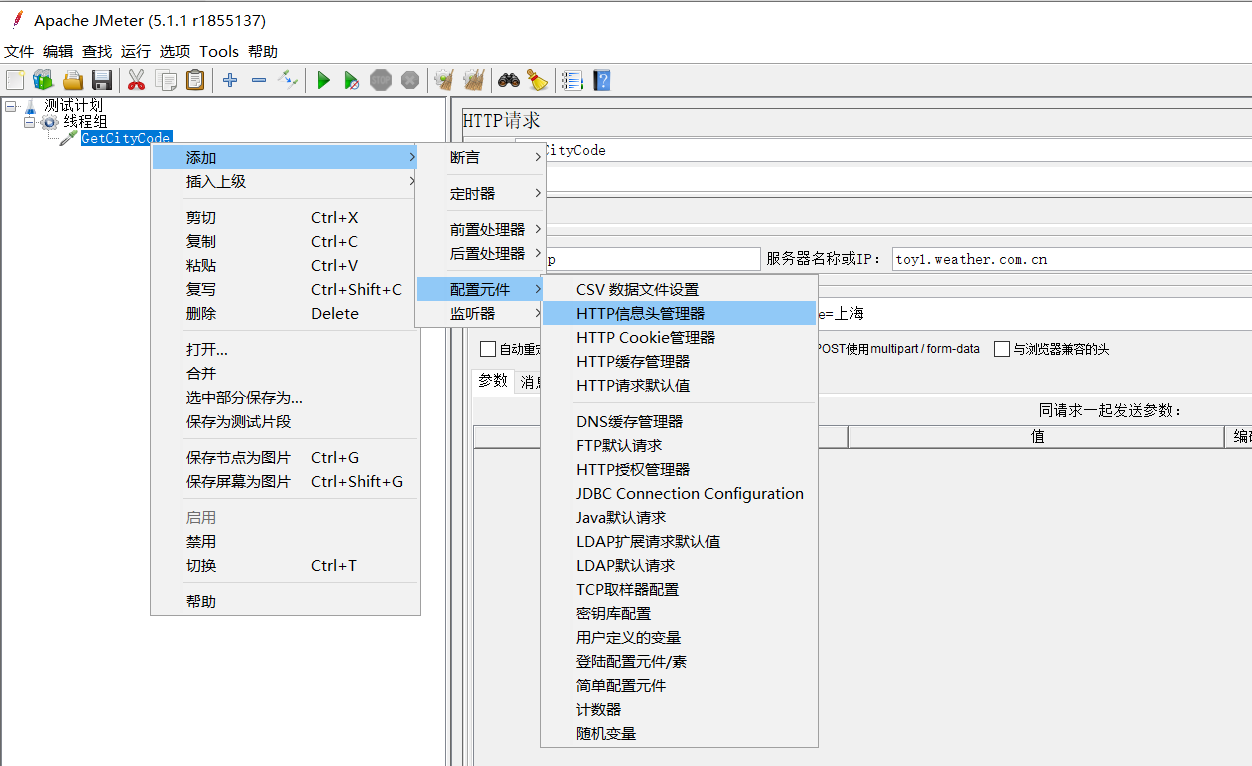Screen dimensions: 1252x766
Task: Choose JDBC Connection Configuration
Action: click(x=680, y=494)
